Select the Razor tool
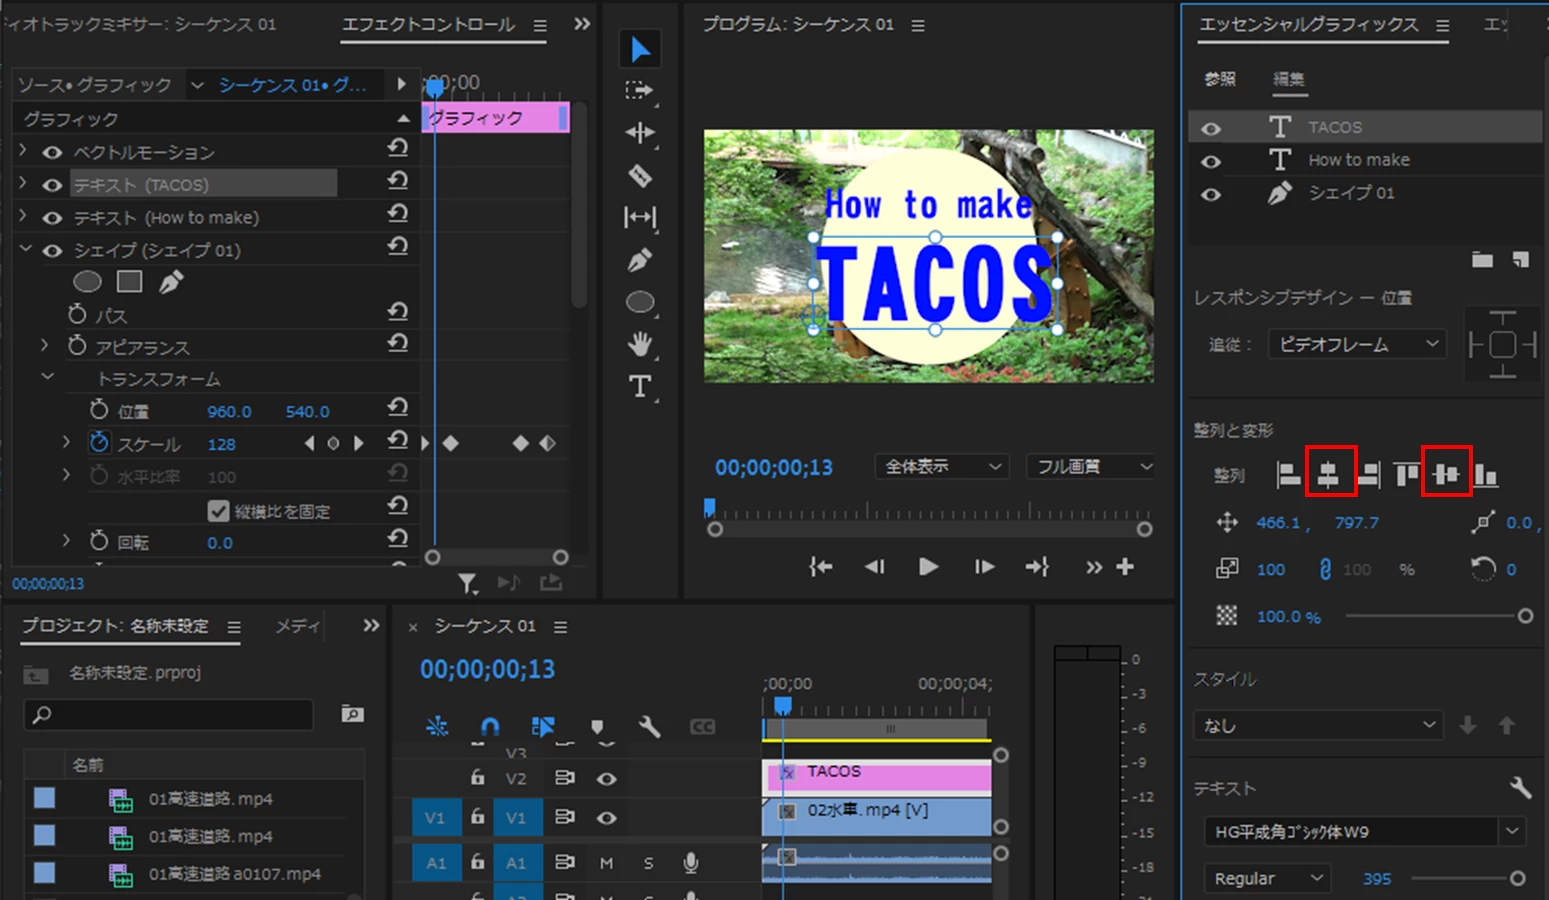Screen dimensions: 1549x900 (x=640, y=176)
